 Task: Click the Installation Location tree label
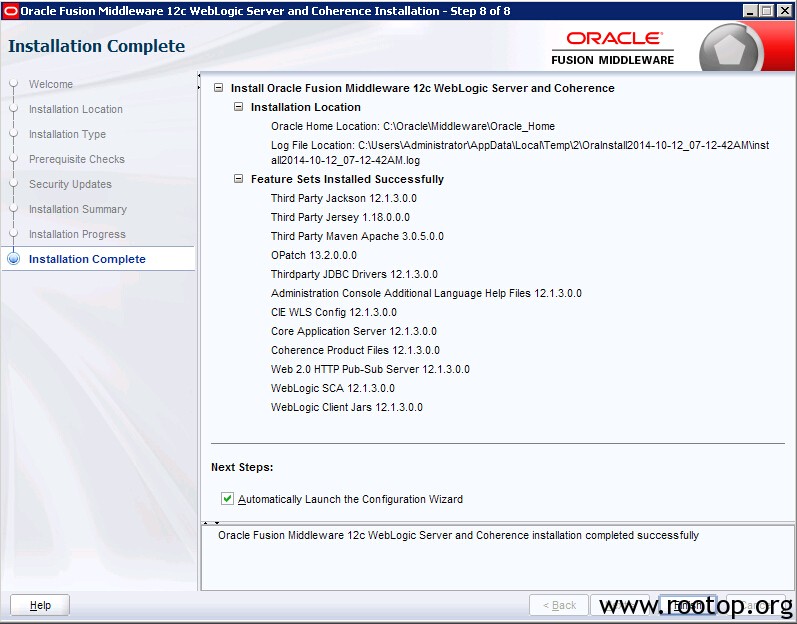tap(305, 107)
